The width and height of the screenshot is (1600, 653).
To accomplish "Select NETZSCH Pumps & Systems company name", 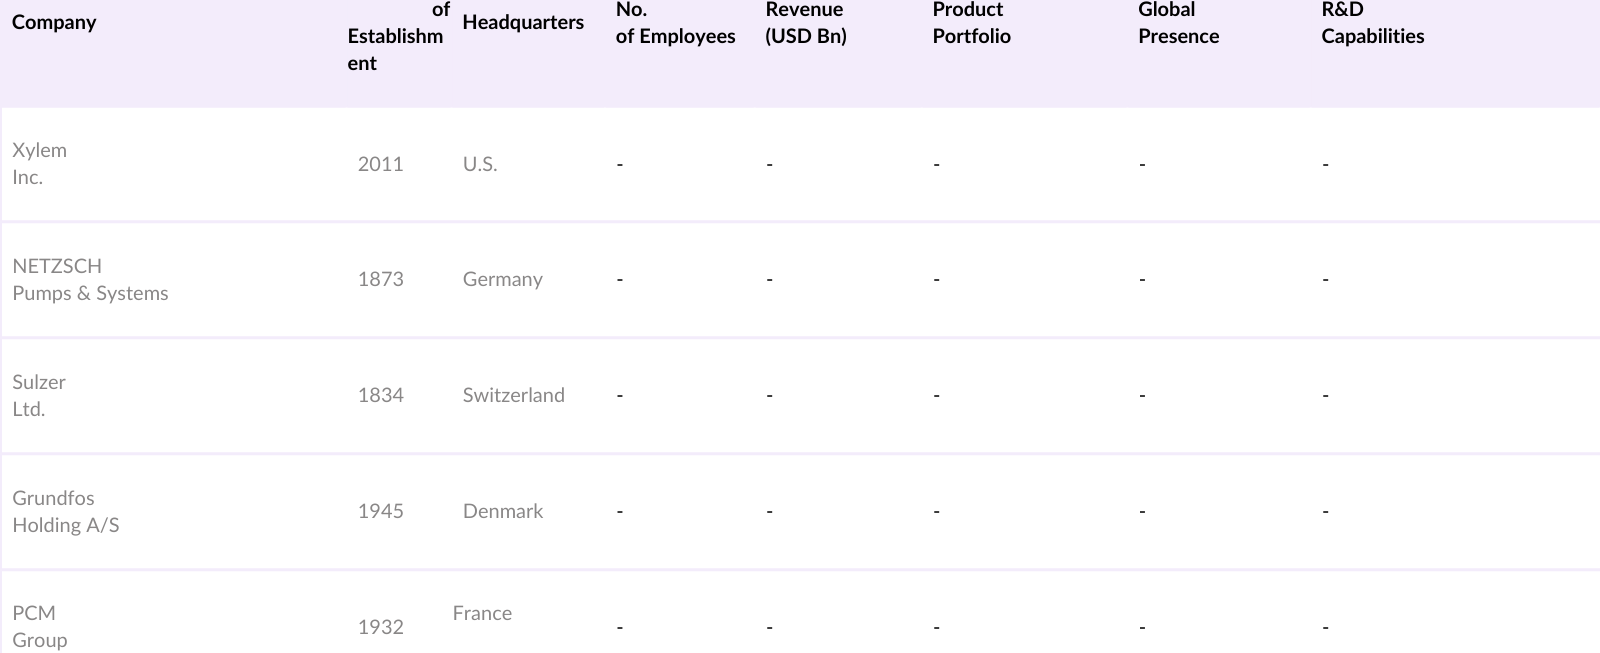I will tap(90, 280).
